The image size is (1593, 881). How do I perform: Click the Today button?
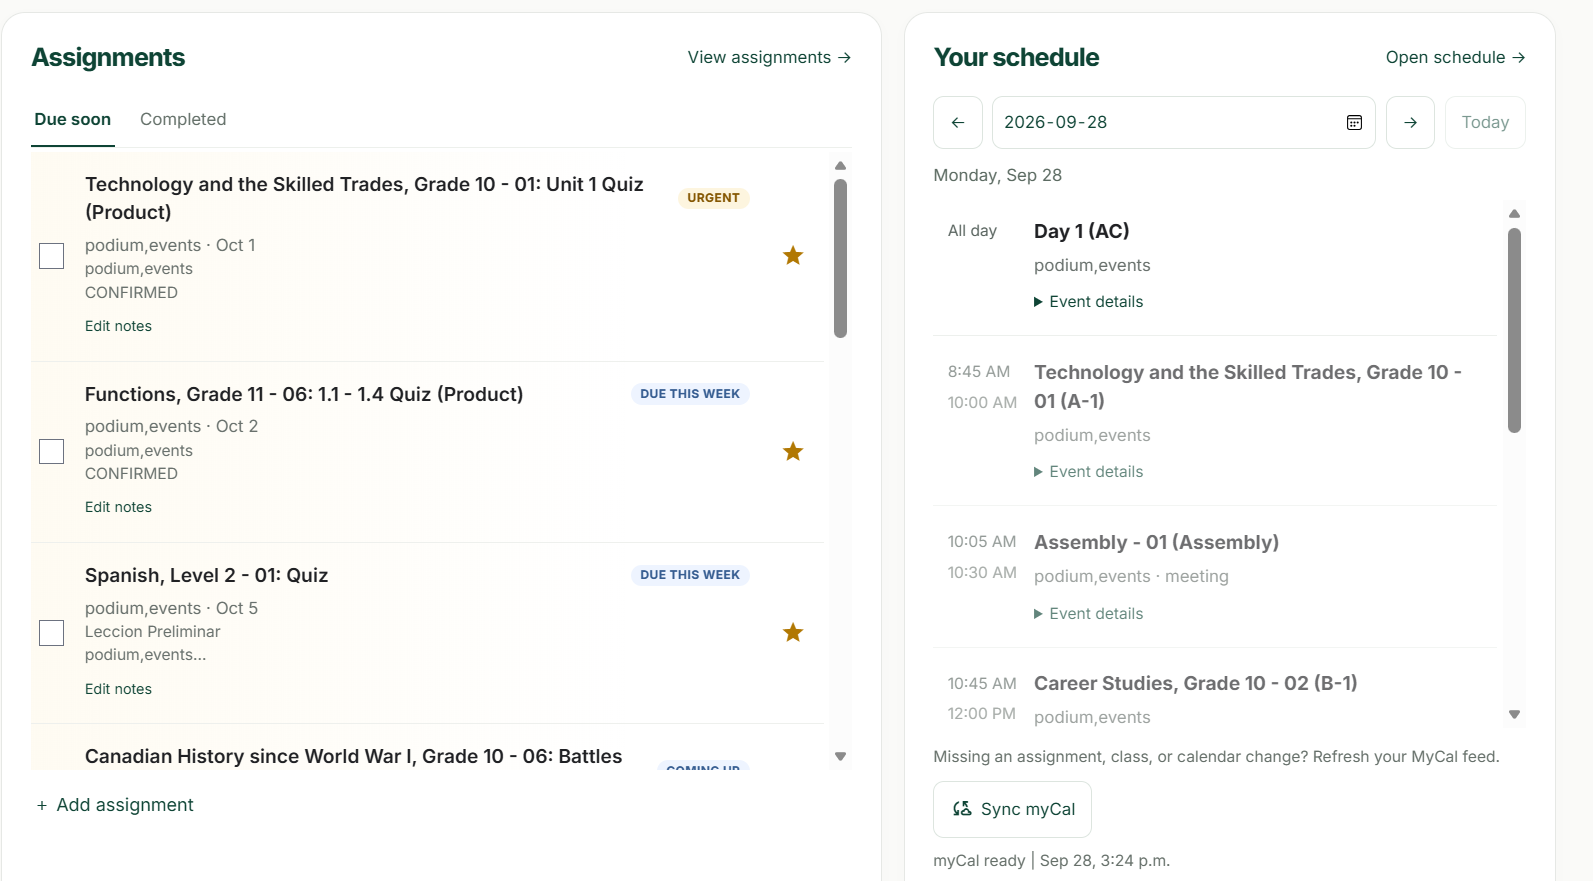1485,122
